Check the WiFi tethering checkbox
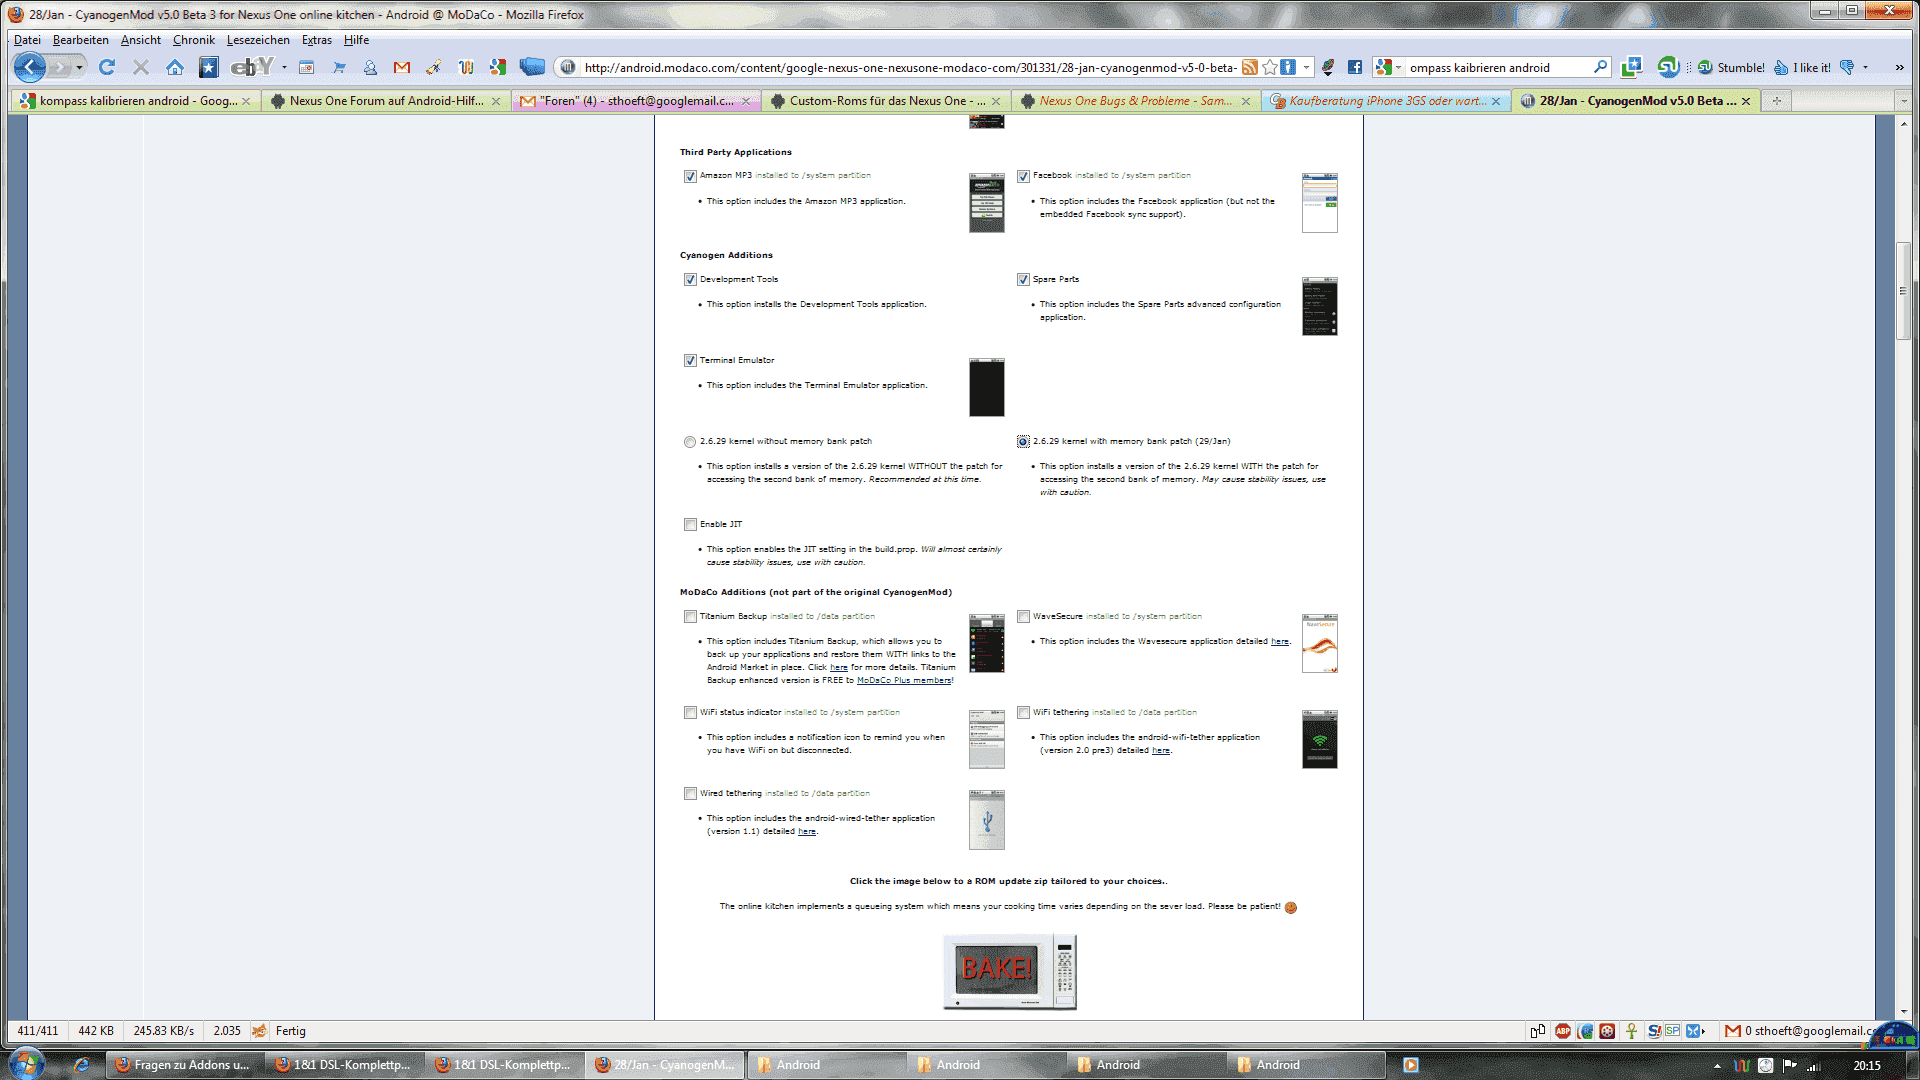The image size is (1920, 1080). point(1023,713)
